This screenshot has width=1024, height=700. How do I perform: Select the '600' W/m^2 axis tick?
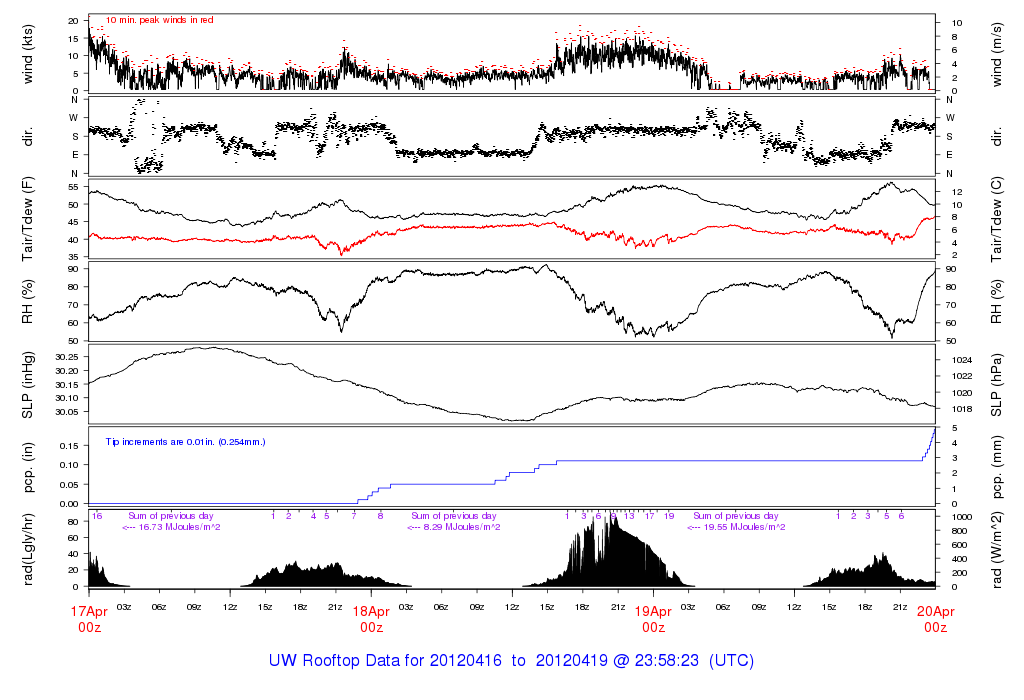tap(959, 545)
